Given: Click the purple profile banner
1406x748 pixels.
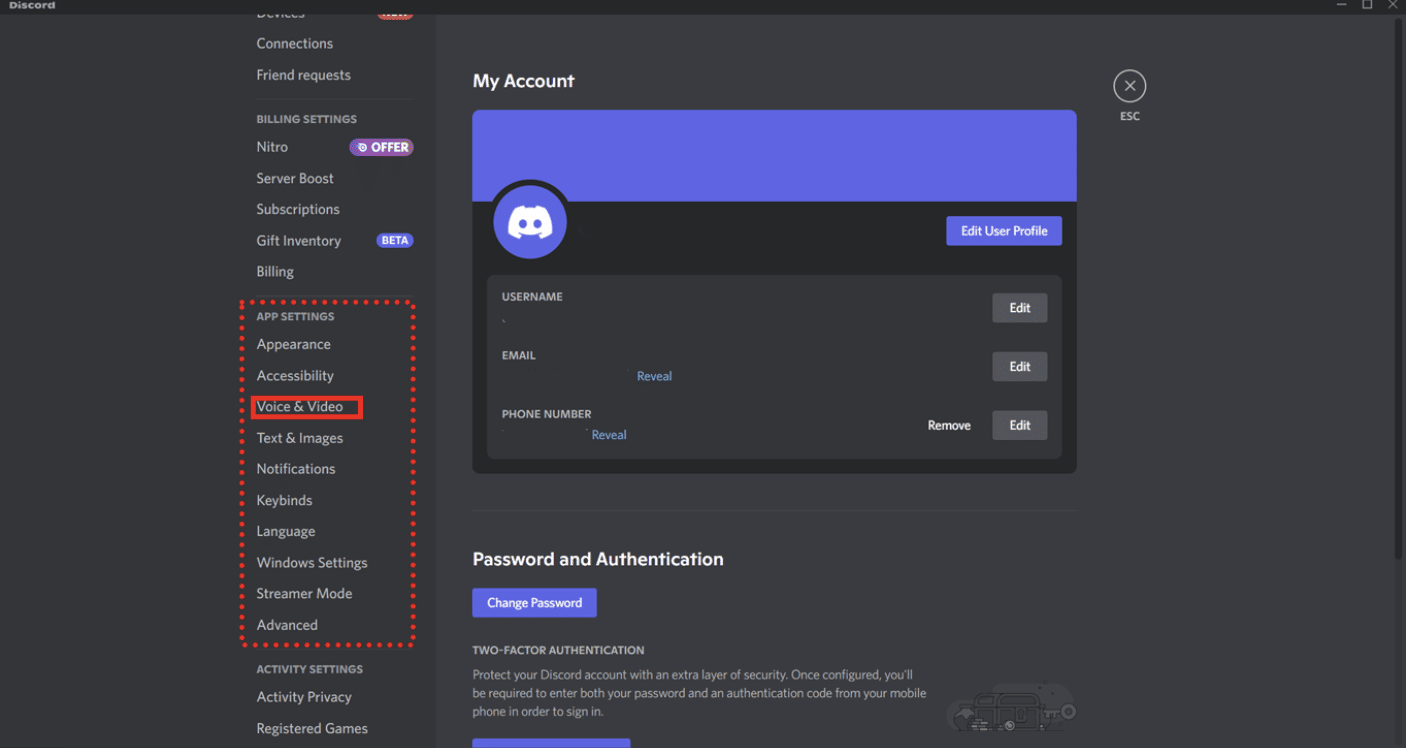Looking at the screenshot, I should coord(774,155).
